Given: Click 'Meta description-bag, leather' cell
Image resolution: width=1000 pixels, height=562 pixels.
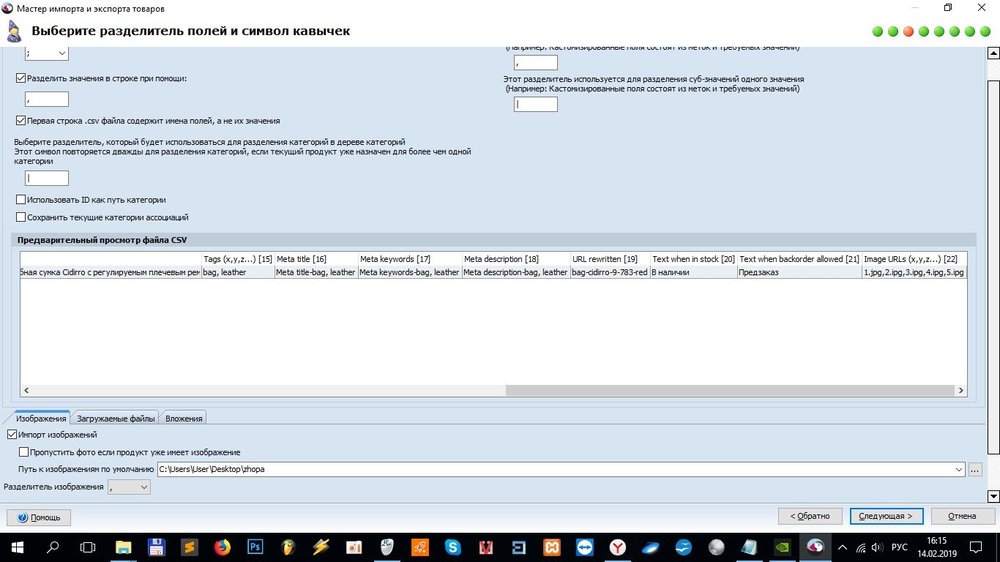Looking at the screenshot, I should [515, 272].
